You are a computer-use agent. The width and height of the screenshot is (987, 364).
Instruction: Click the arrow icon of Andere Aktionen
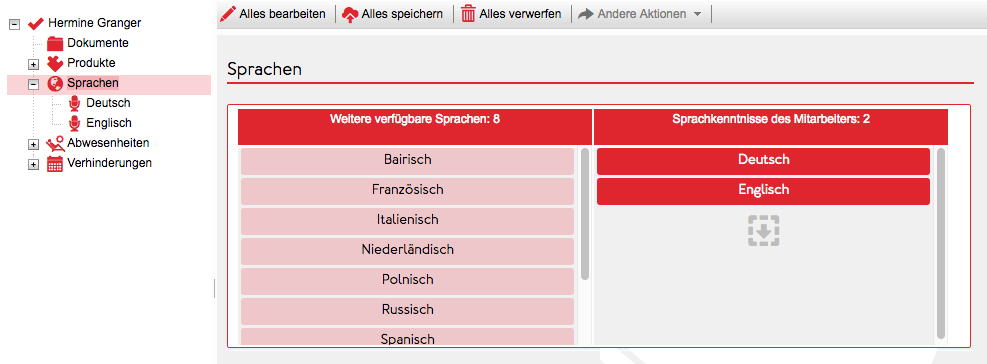coord(585,14)
